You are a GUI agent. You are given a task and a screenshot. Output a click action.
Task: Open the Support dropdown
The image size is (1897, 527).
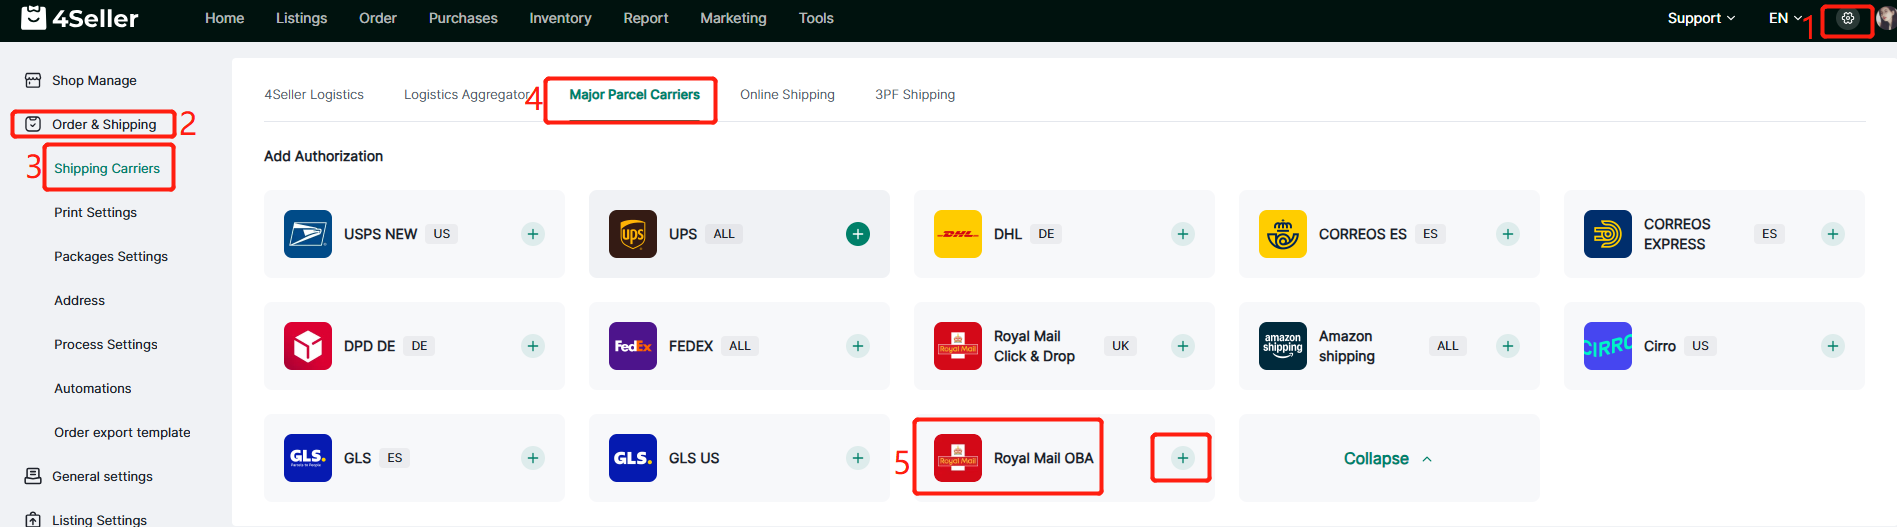click(1701, 18)
